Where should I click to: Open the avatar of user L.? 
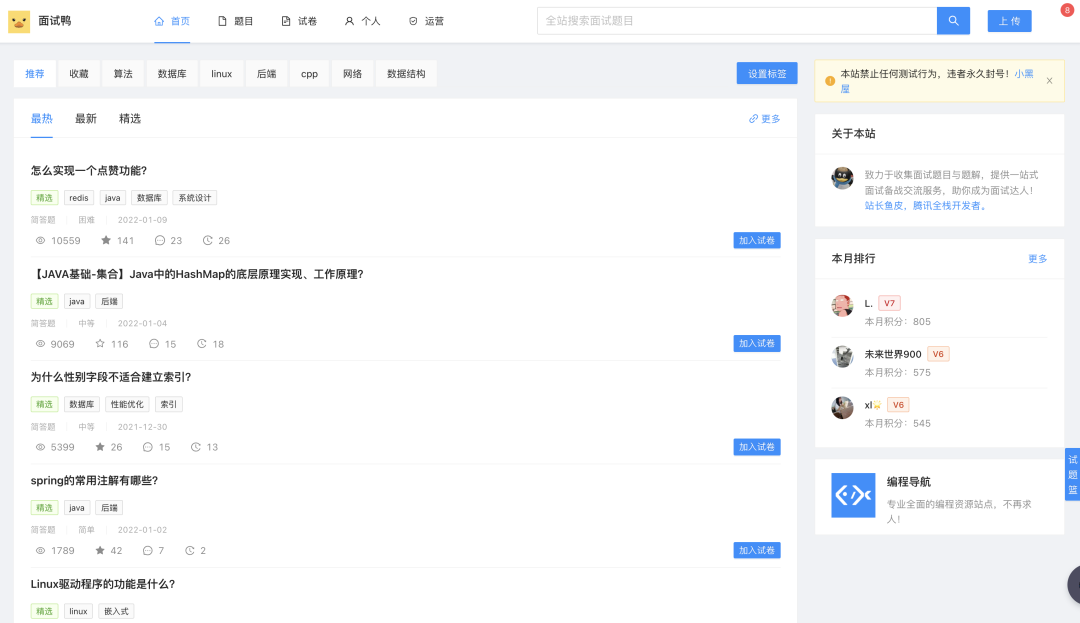tap(842, 305)
